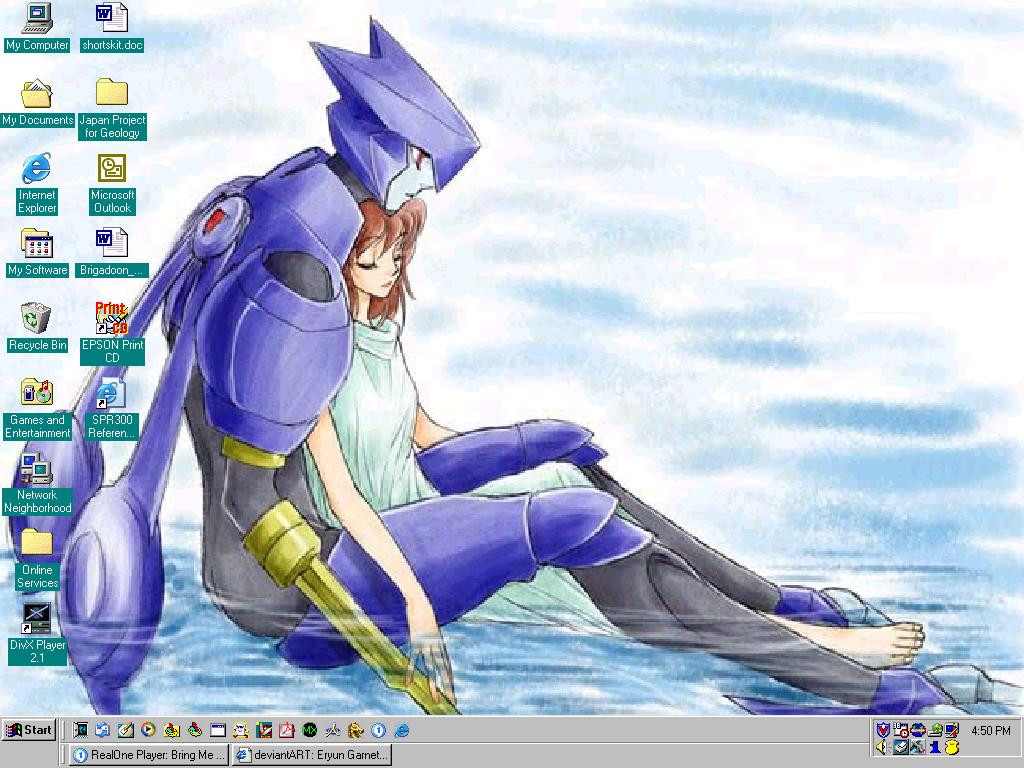Select the EPSON Print CD shortcut
1024x768 pixels.
112,333
